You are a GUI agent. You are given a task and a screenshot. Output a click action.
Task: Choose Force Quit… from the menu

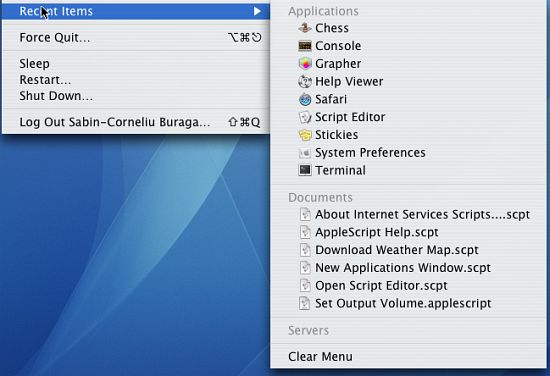136,38
